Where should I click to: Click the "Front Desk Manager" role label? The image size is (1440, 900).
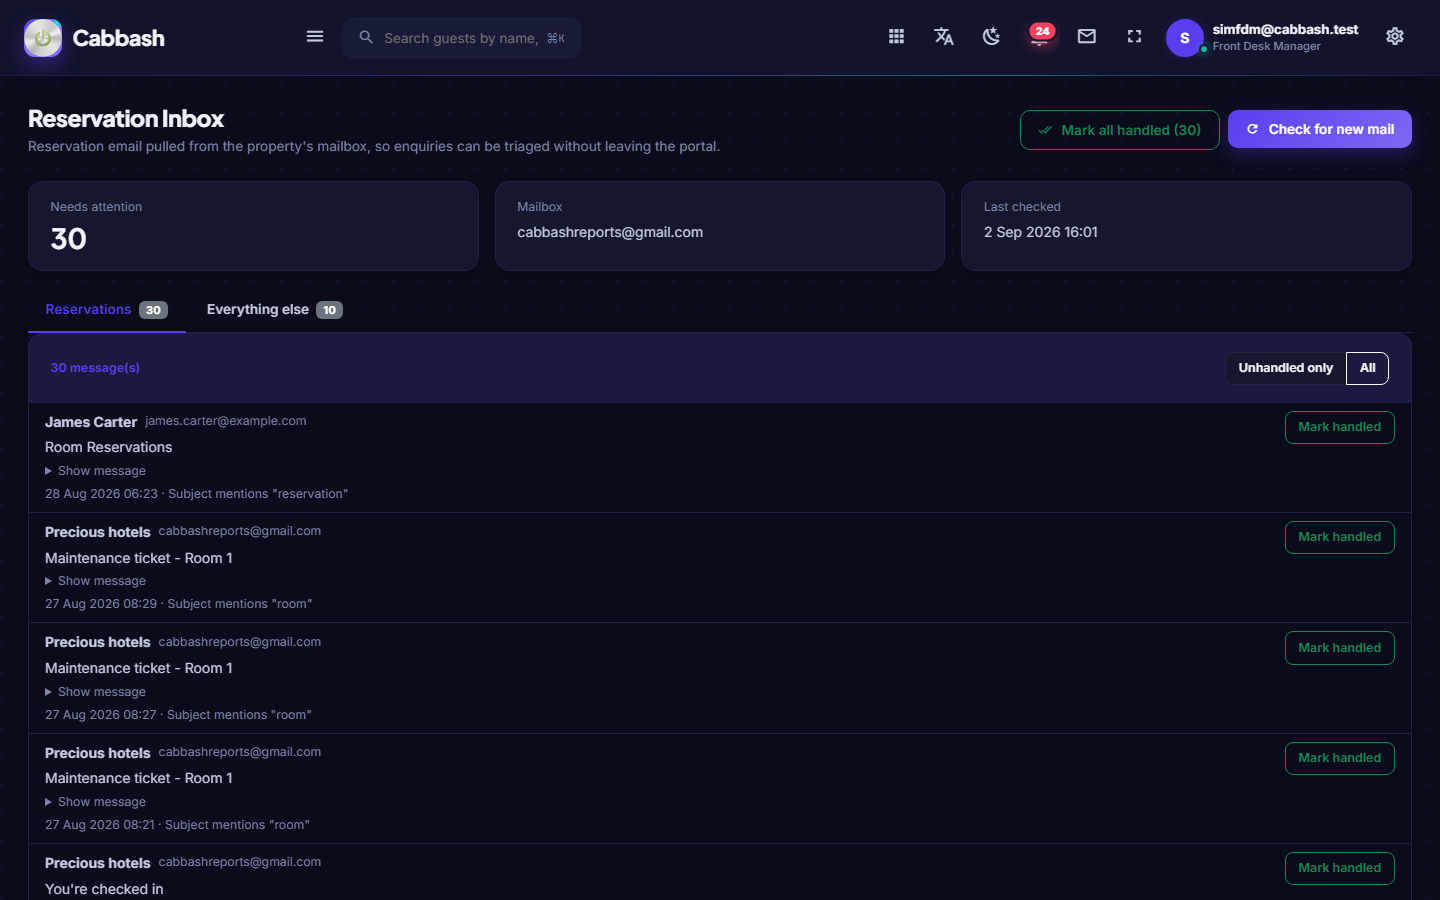pos(1266,46)
